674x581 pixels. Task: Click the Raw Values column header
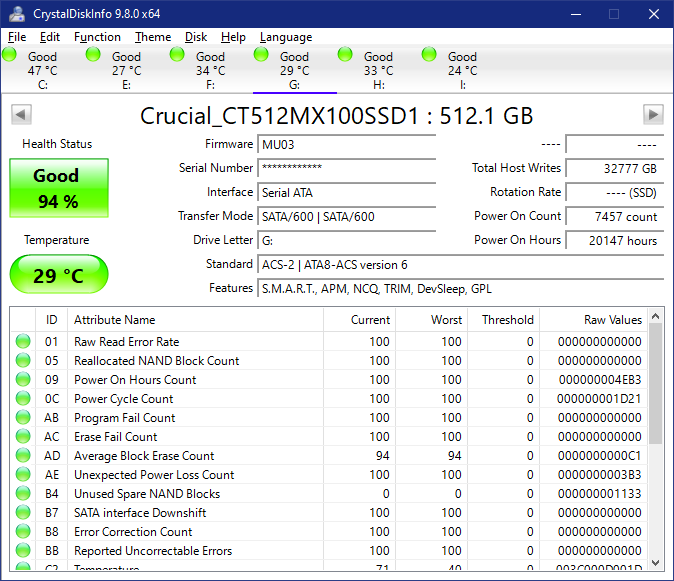coord(594,320)
